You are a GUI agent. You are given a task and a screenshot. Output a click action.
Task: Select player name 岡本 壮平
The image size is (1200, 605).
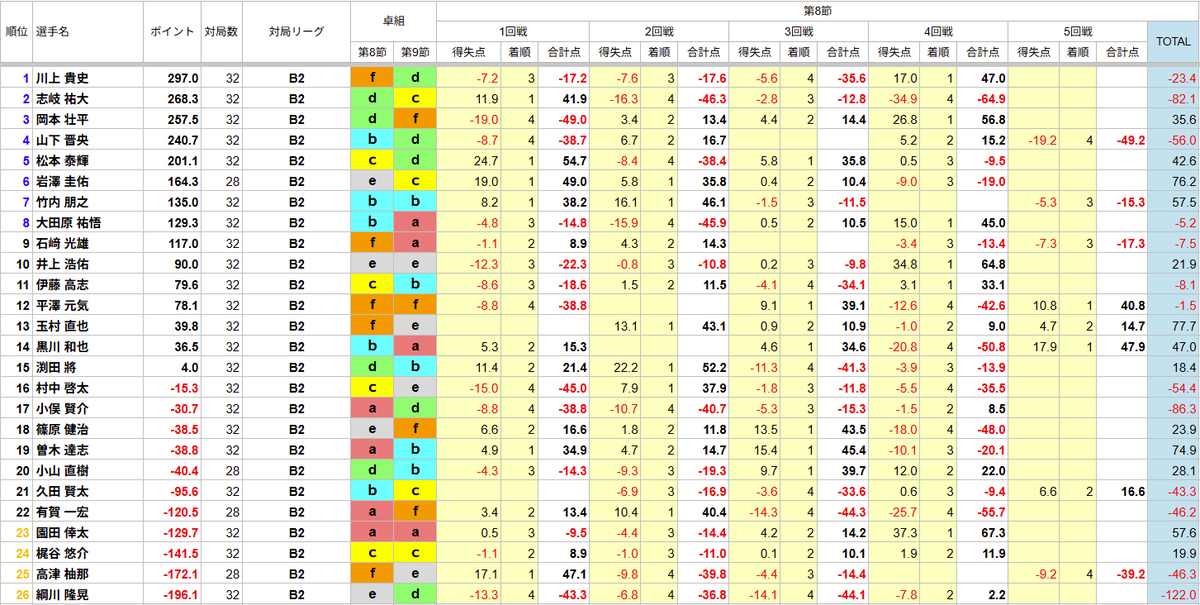62,119
